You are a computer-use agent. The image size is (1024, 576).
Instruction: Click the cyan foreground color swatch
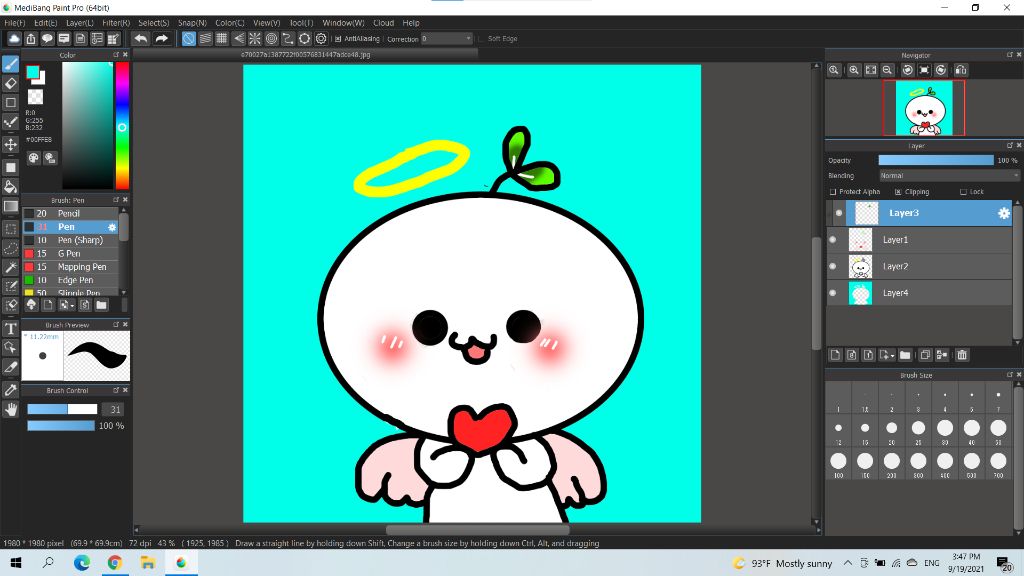(x=32, y=72)
